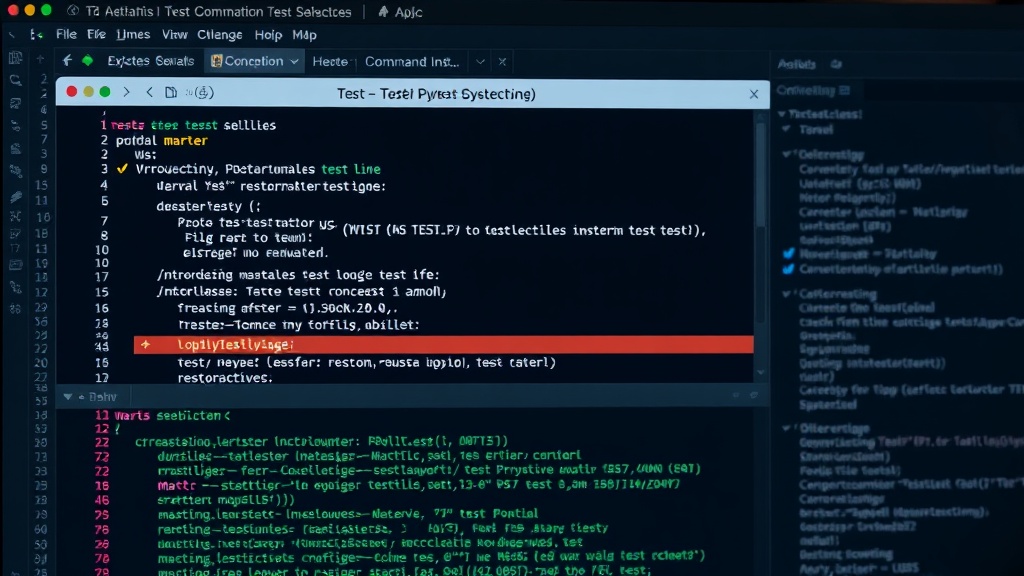
Task: Collapse the topmost tree node in the right panel
Action: (782, 114)
